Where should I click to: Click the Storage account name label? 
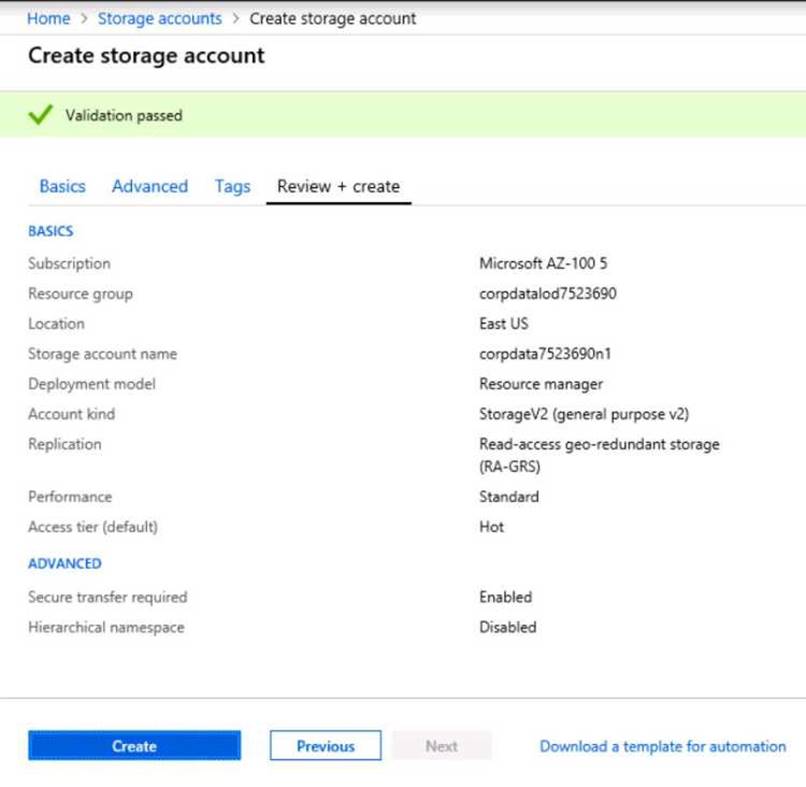pyautogui.click(x=103, y=354)
